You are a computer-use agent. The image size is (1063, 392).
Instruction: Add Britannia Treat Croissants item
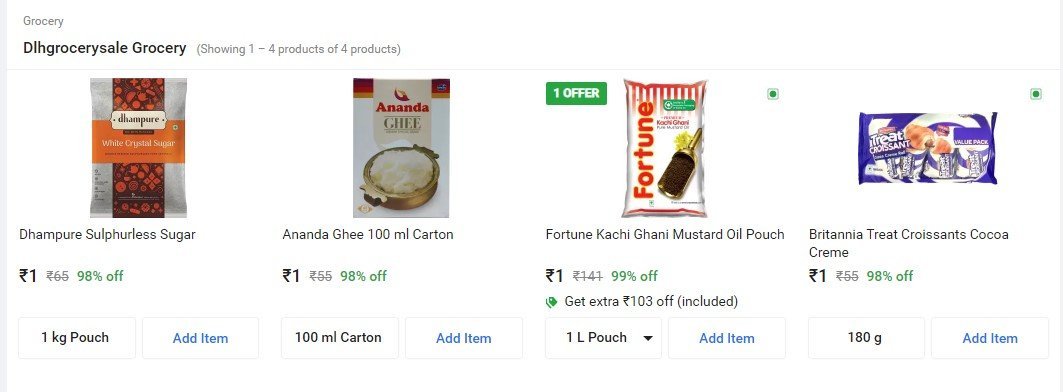coord(990,338)
